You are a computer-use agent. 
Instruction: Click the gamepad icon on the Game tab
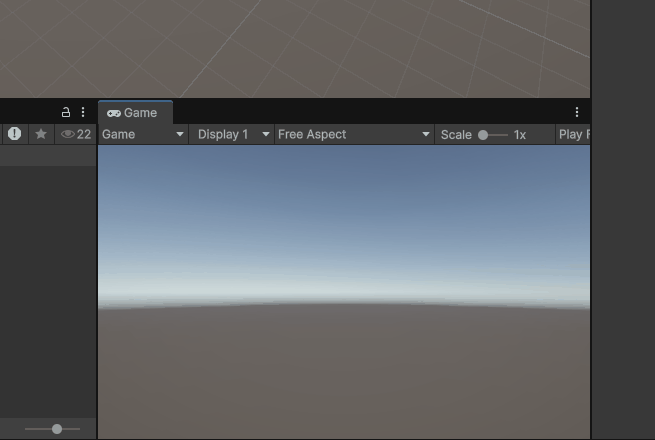tap(114, 113)
